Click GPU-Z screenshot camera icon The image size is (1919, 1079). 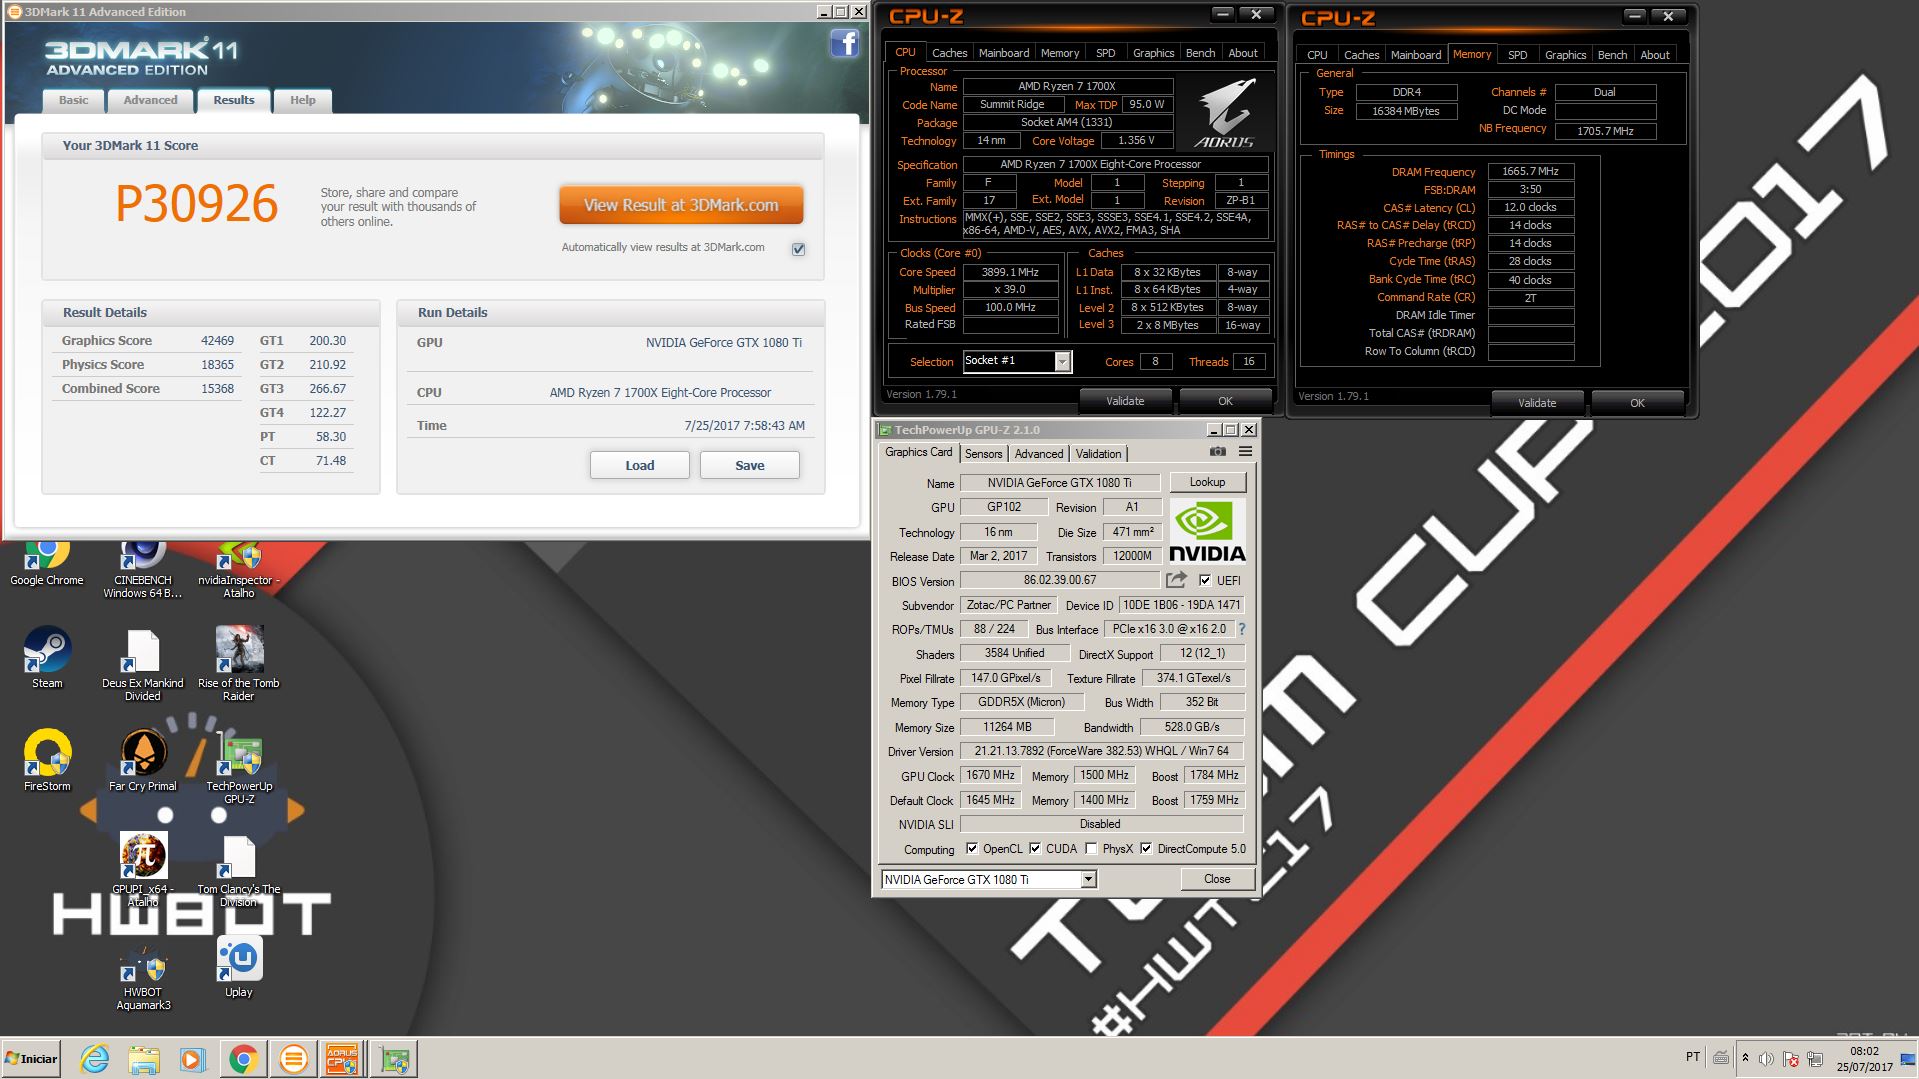[1217, 452]
